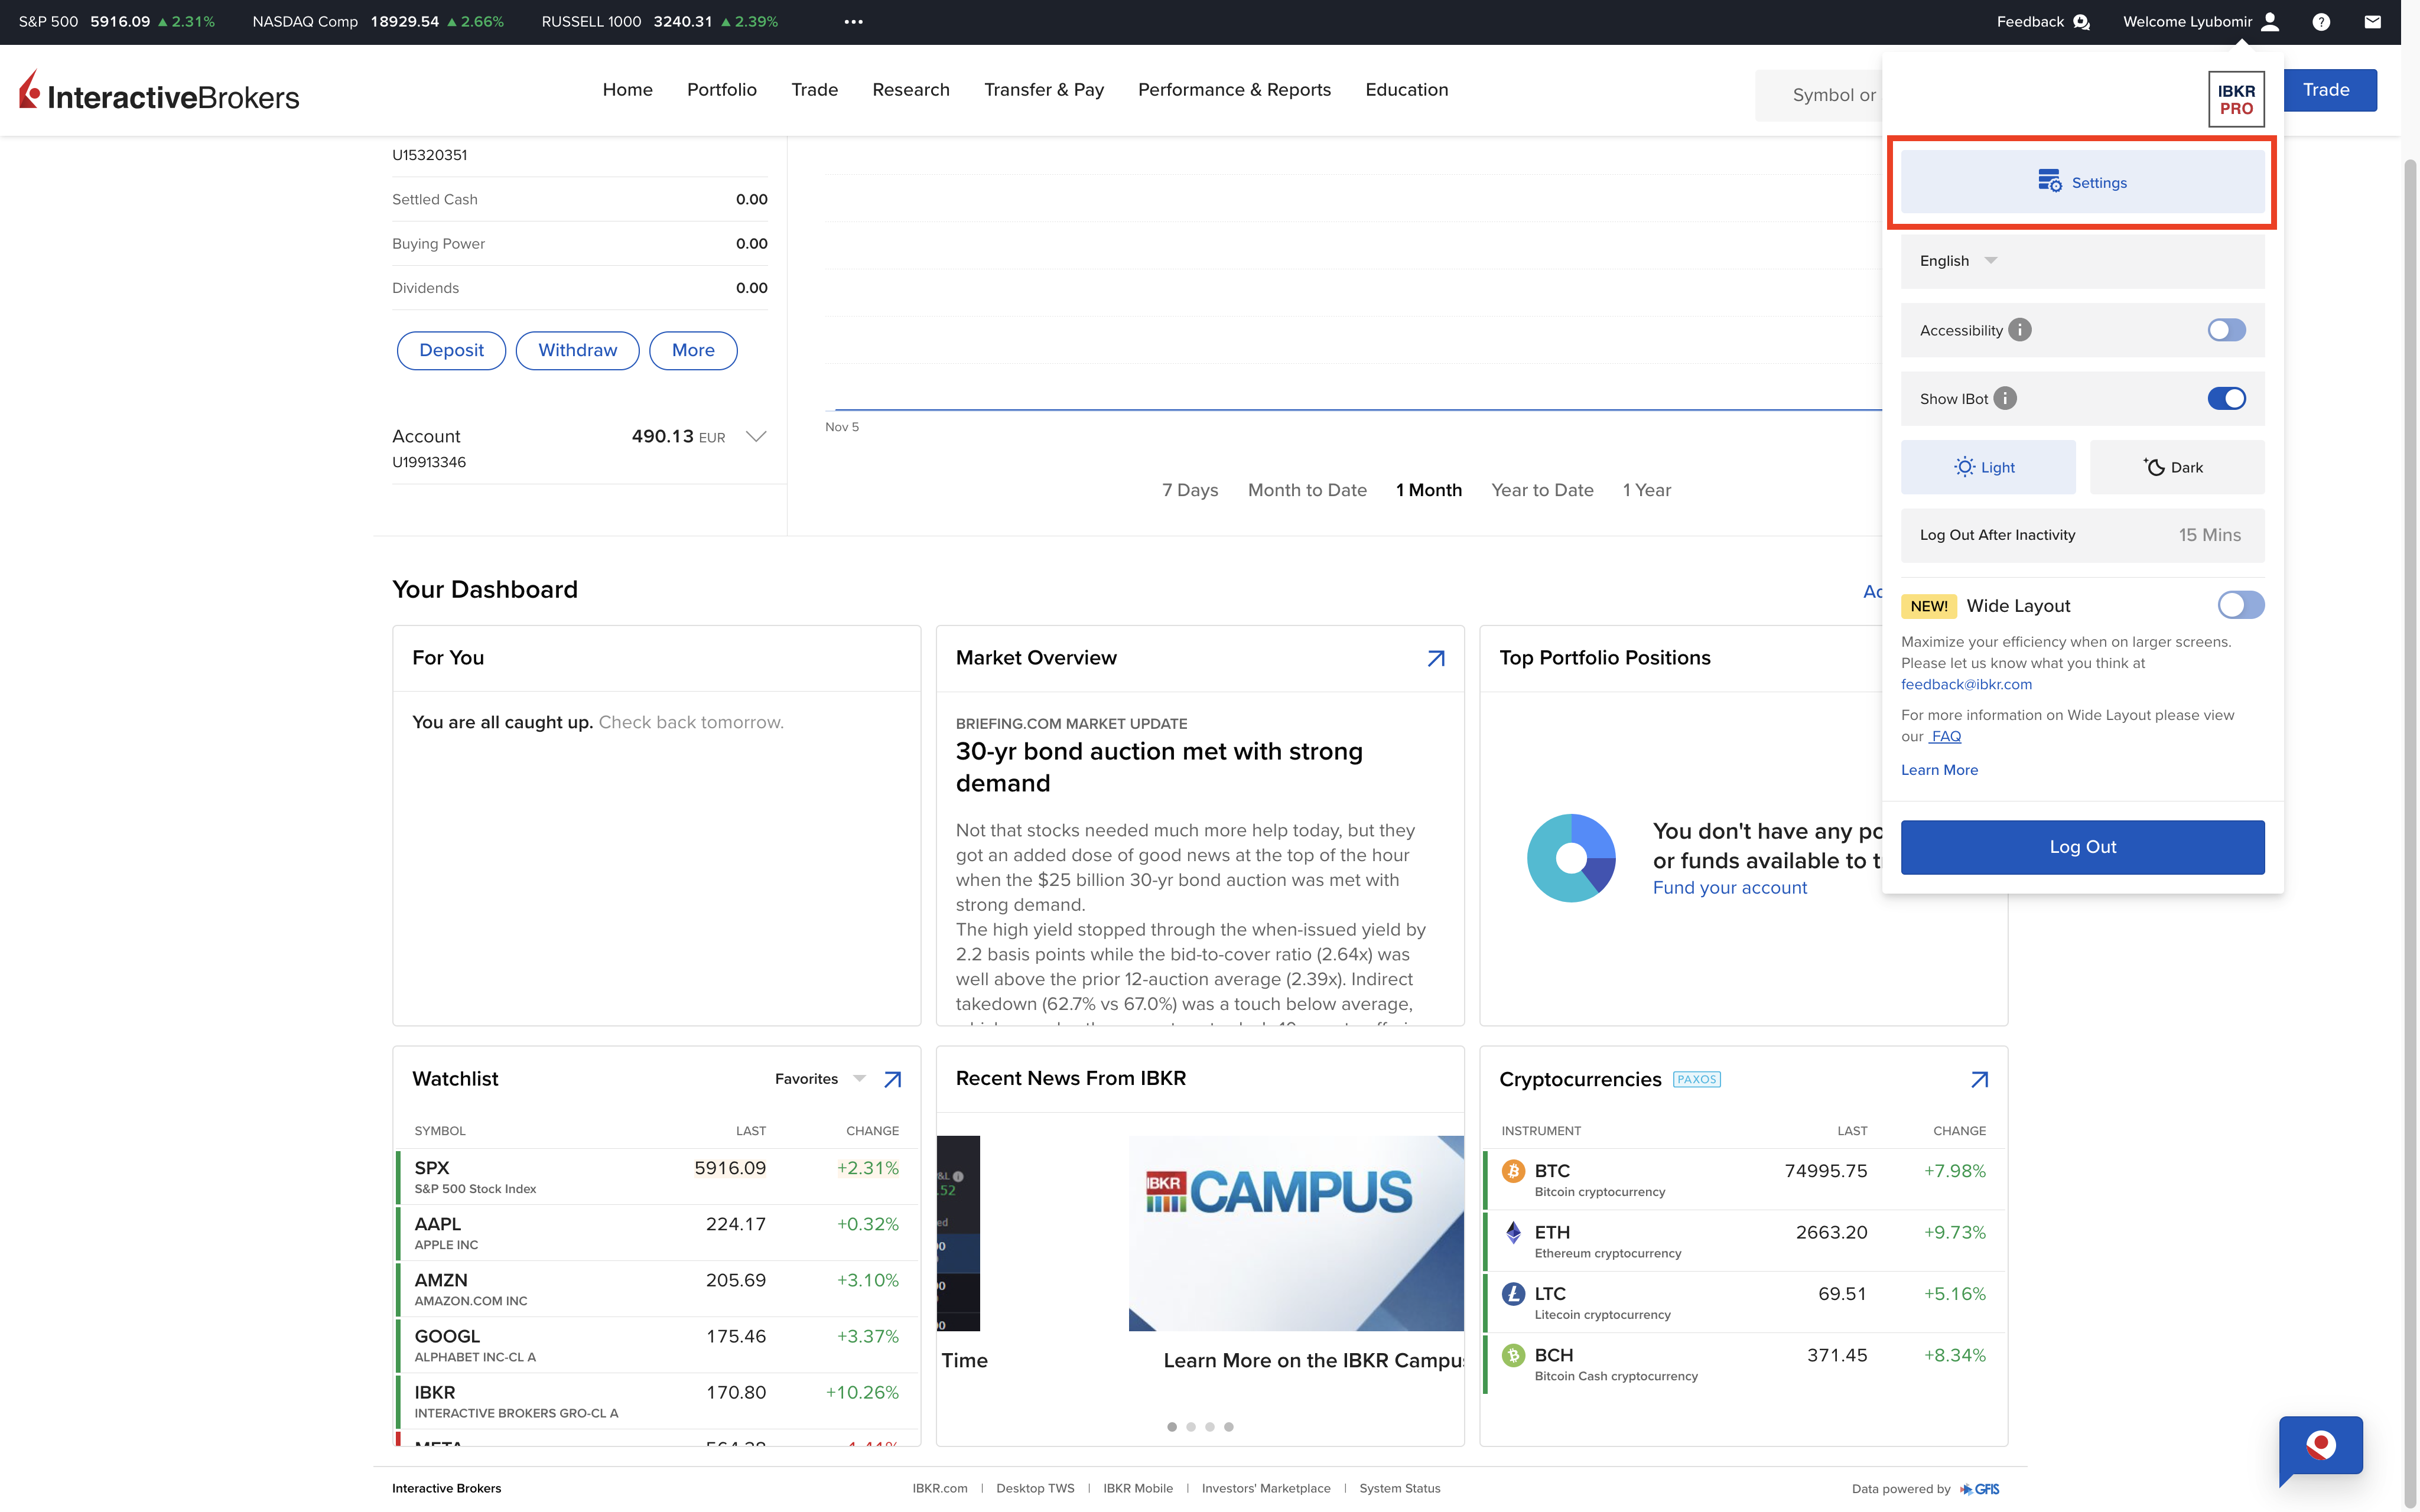This screenshot has width=2420, height=1512.
Task: Click the Bitcoin Cash BCH icon
Action: coord(1513,1355)
